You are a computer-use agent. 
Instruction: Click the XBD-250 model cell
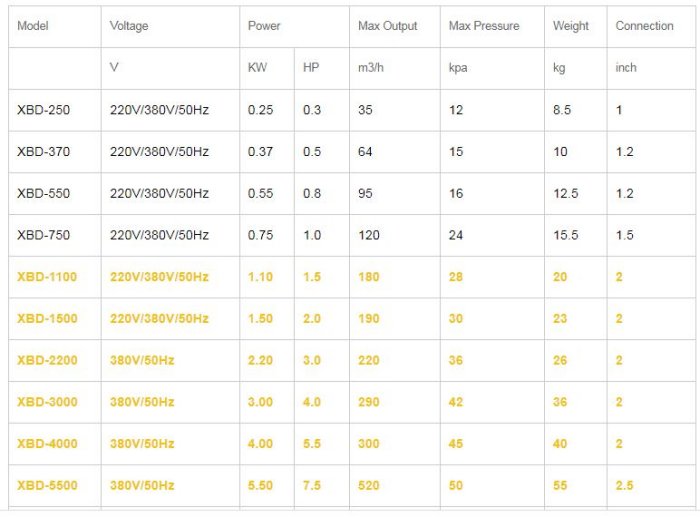pyautogui.click(x=43, y=110)
